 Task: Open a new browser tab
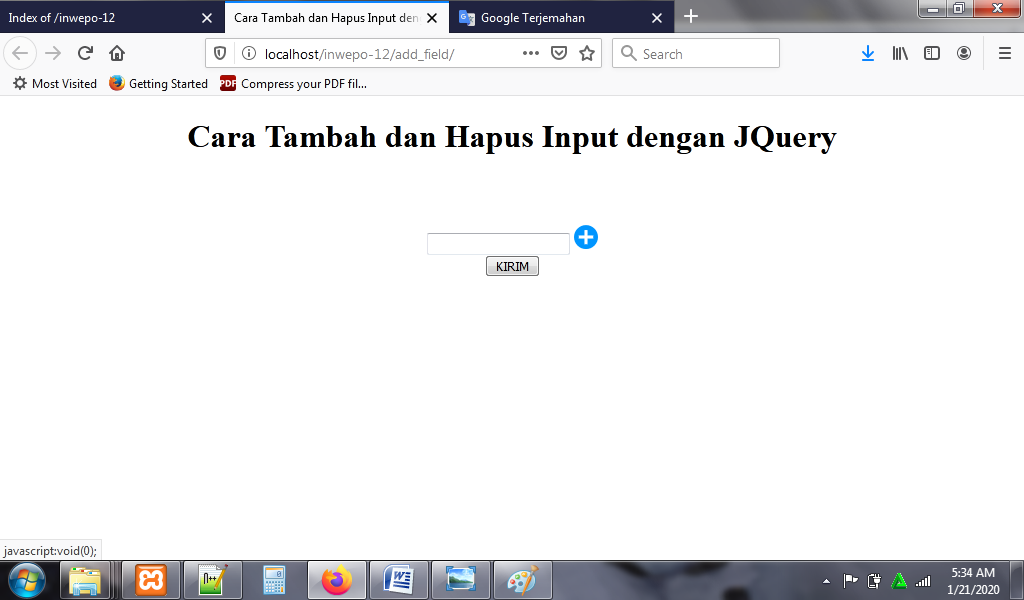pos(691,17)
